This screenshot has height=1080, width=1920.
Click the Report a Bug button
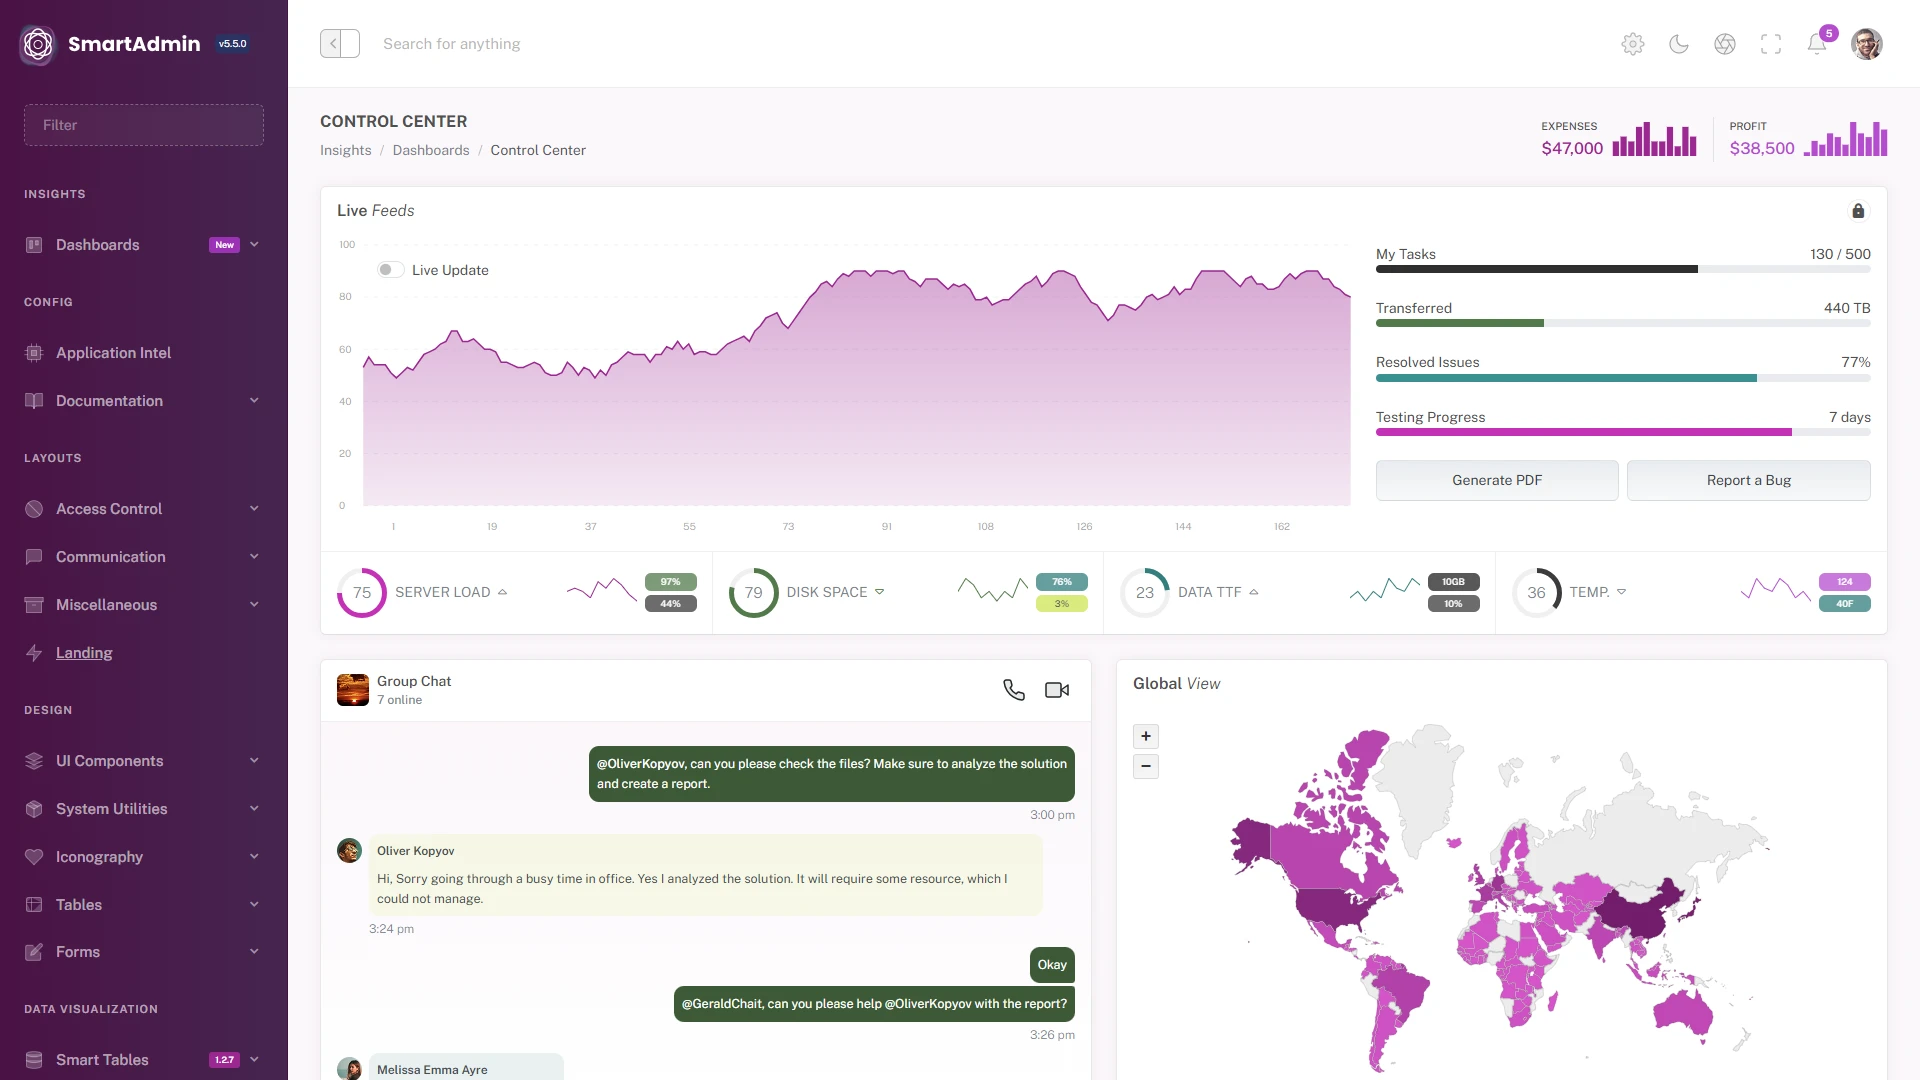point(1749,481)
